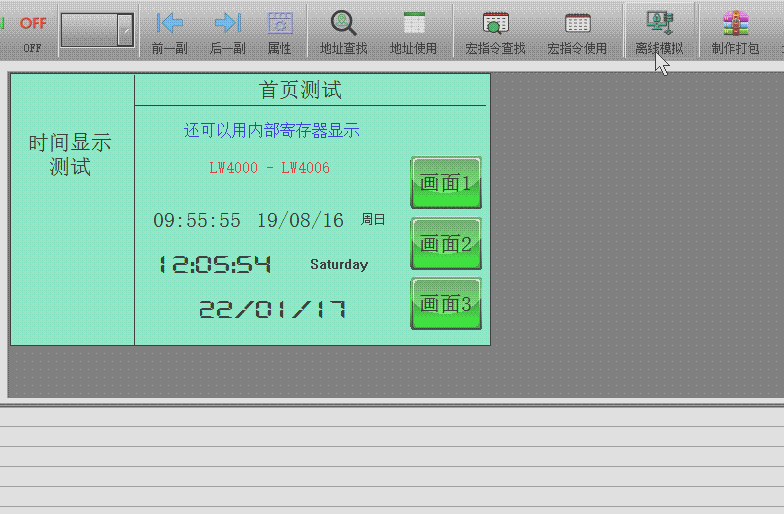The height and width of the screenshot is (514, 784).
Task: Go to previous screen (前一副)
Action: coord(170,31)
